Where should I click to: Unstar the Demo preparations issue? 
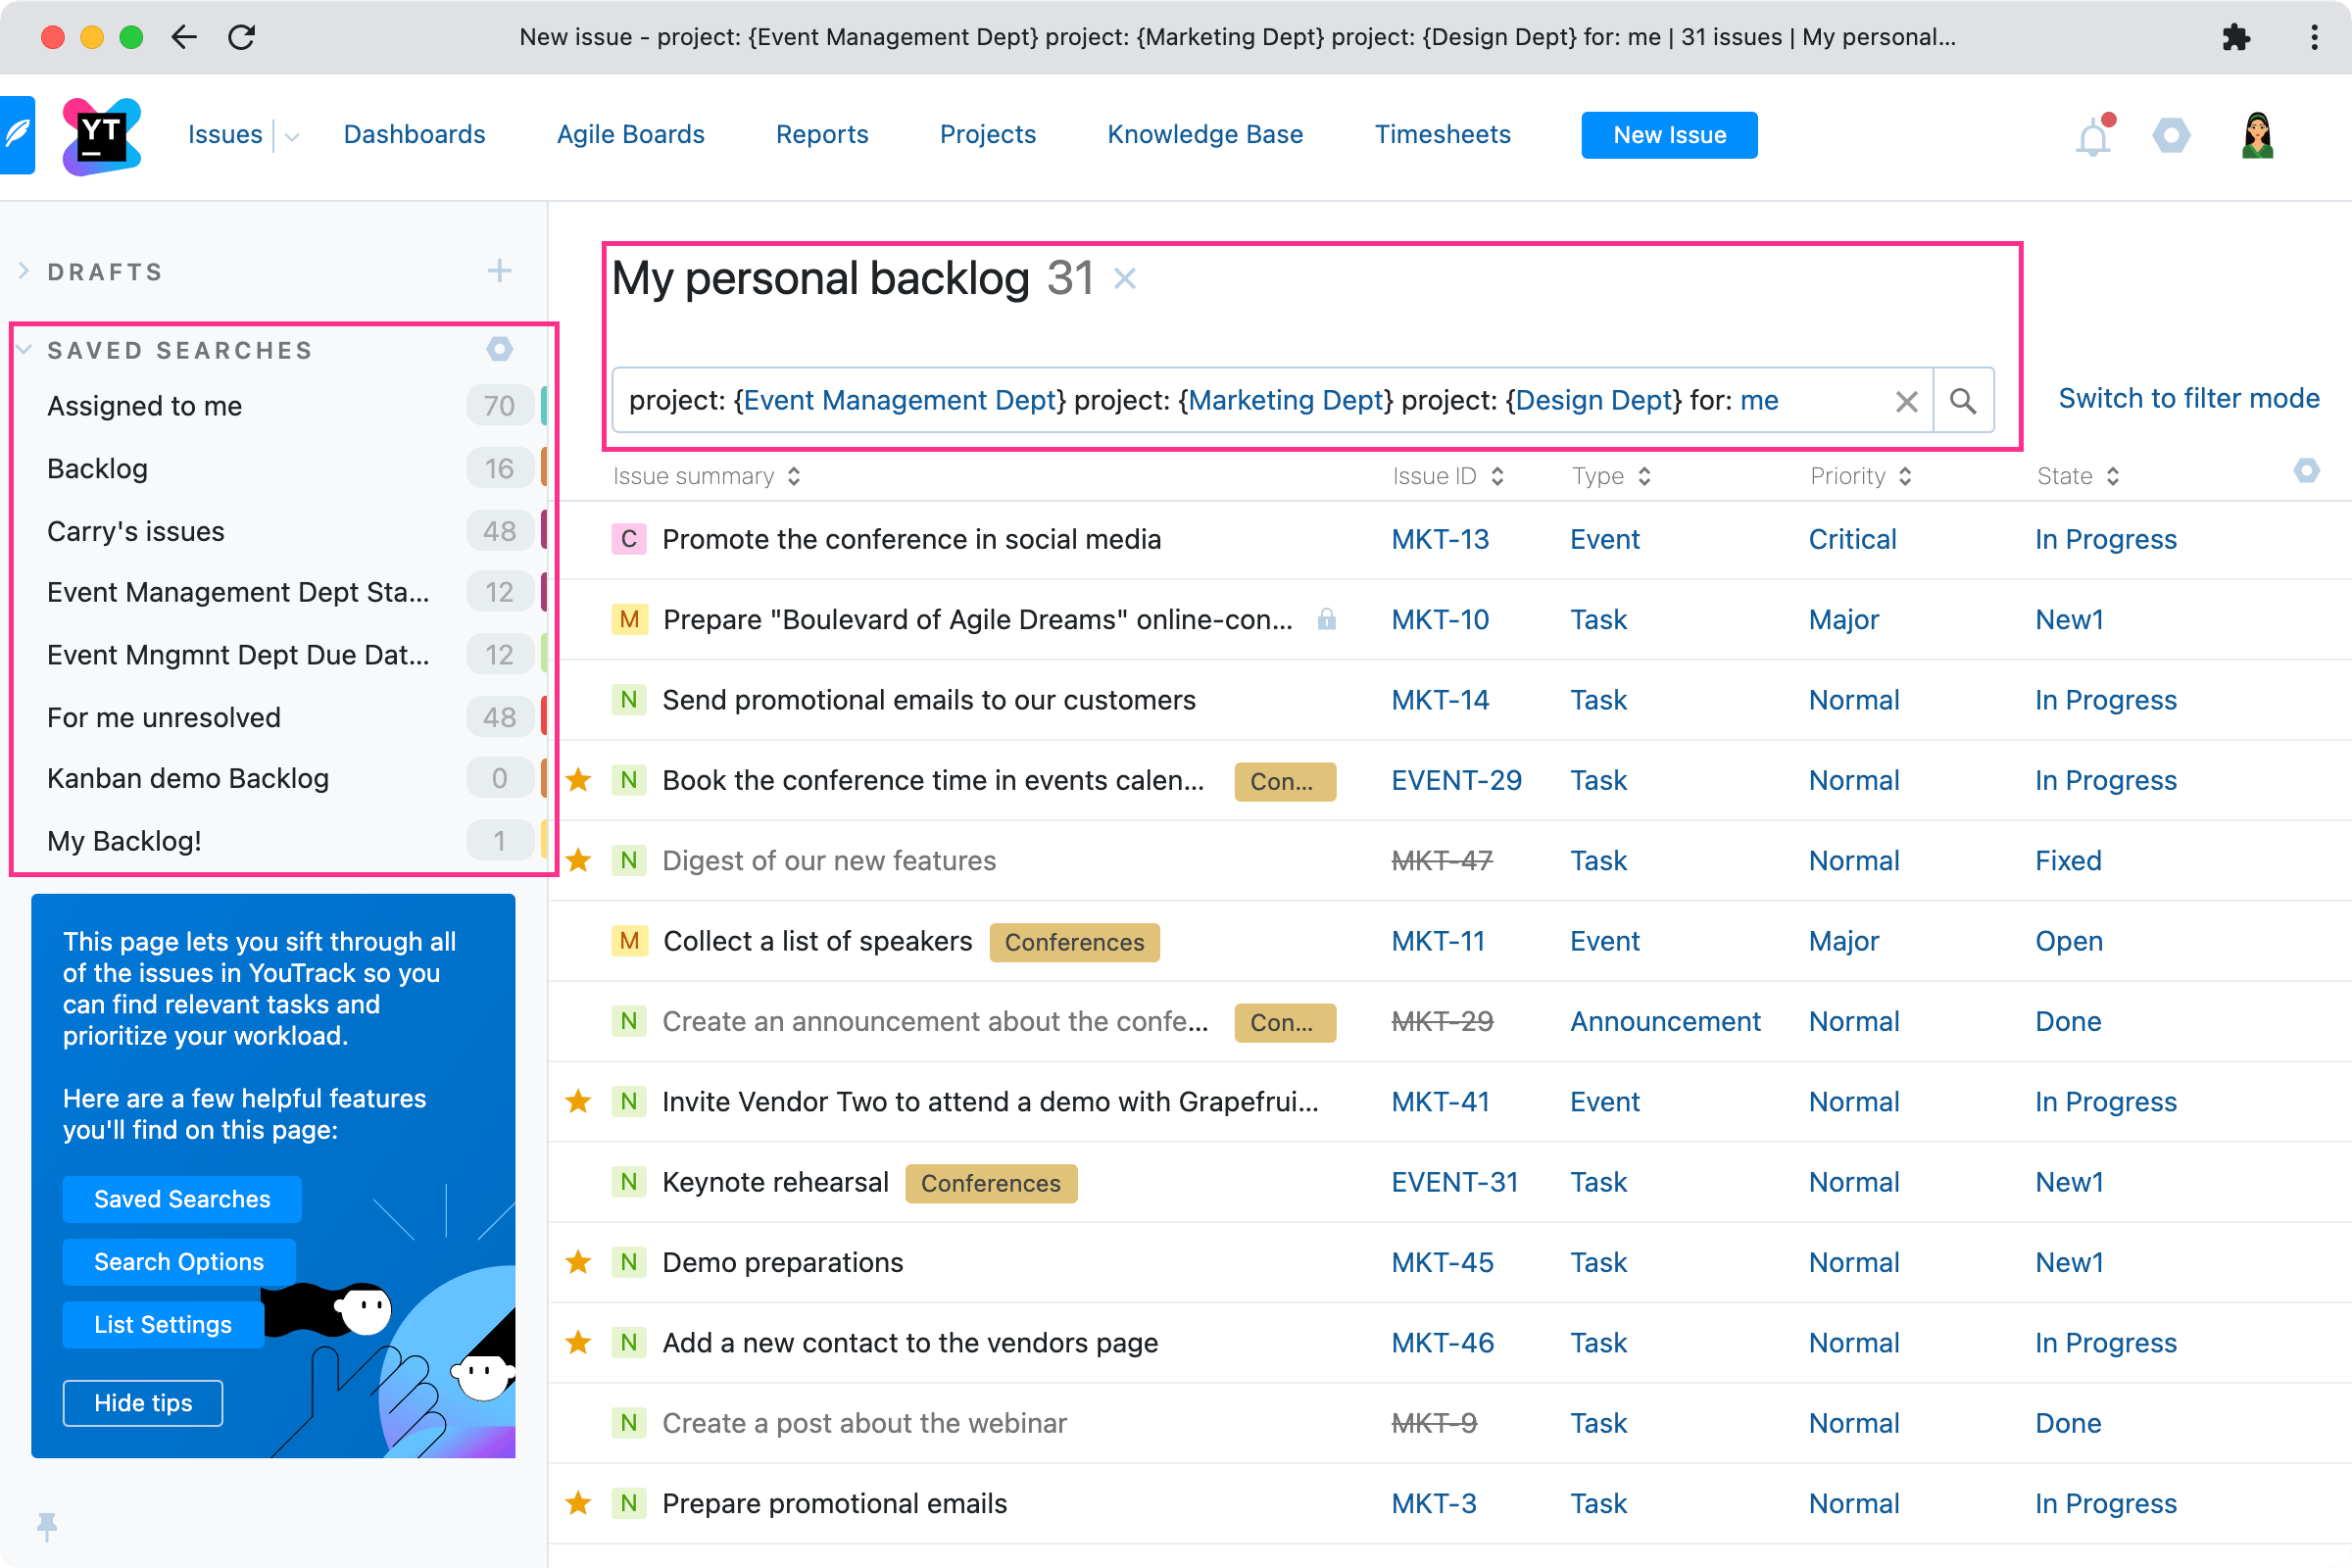(579, 1262)
